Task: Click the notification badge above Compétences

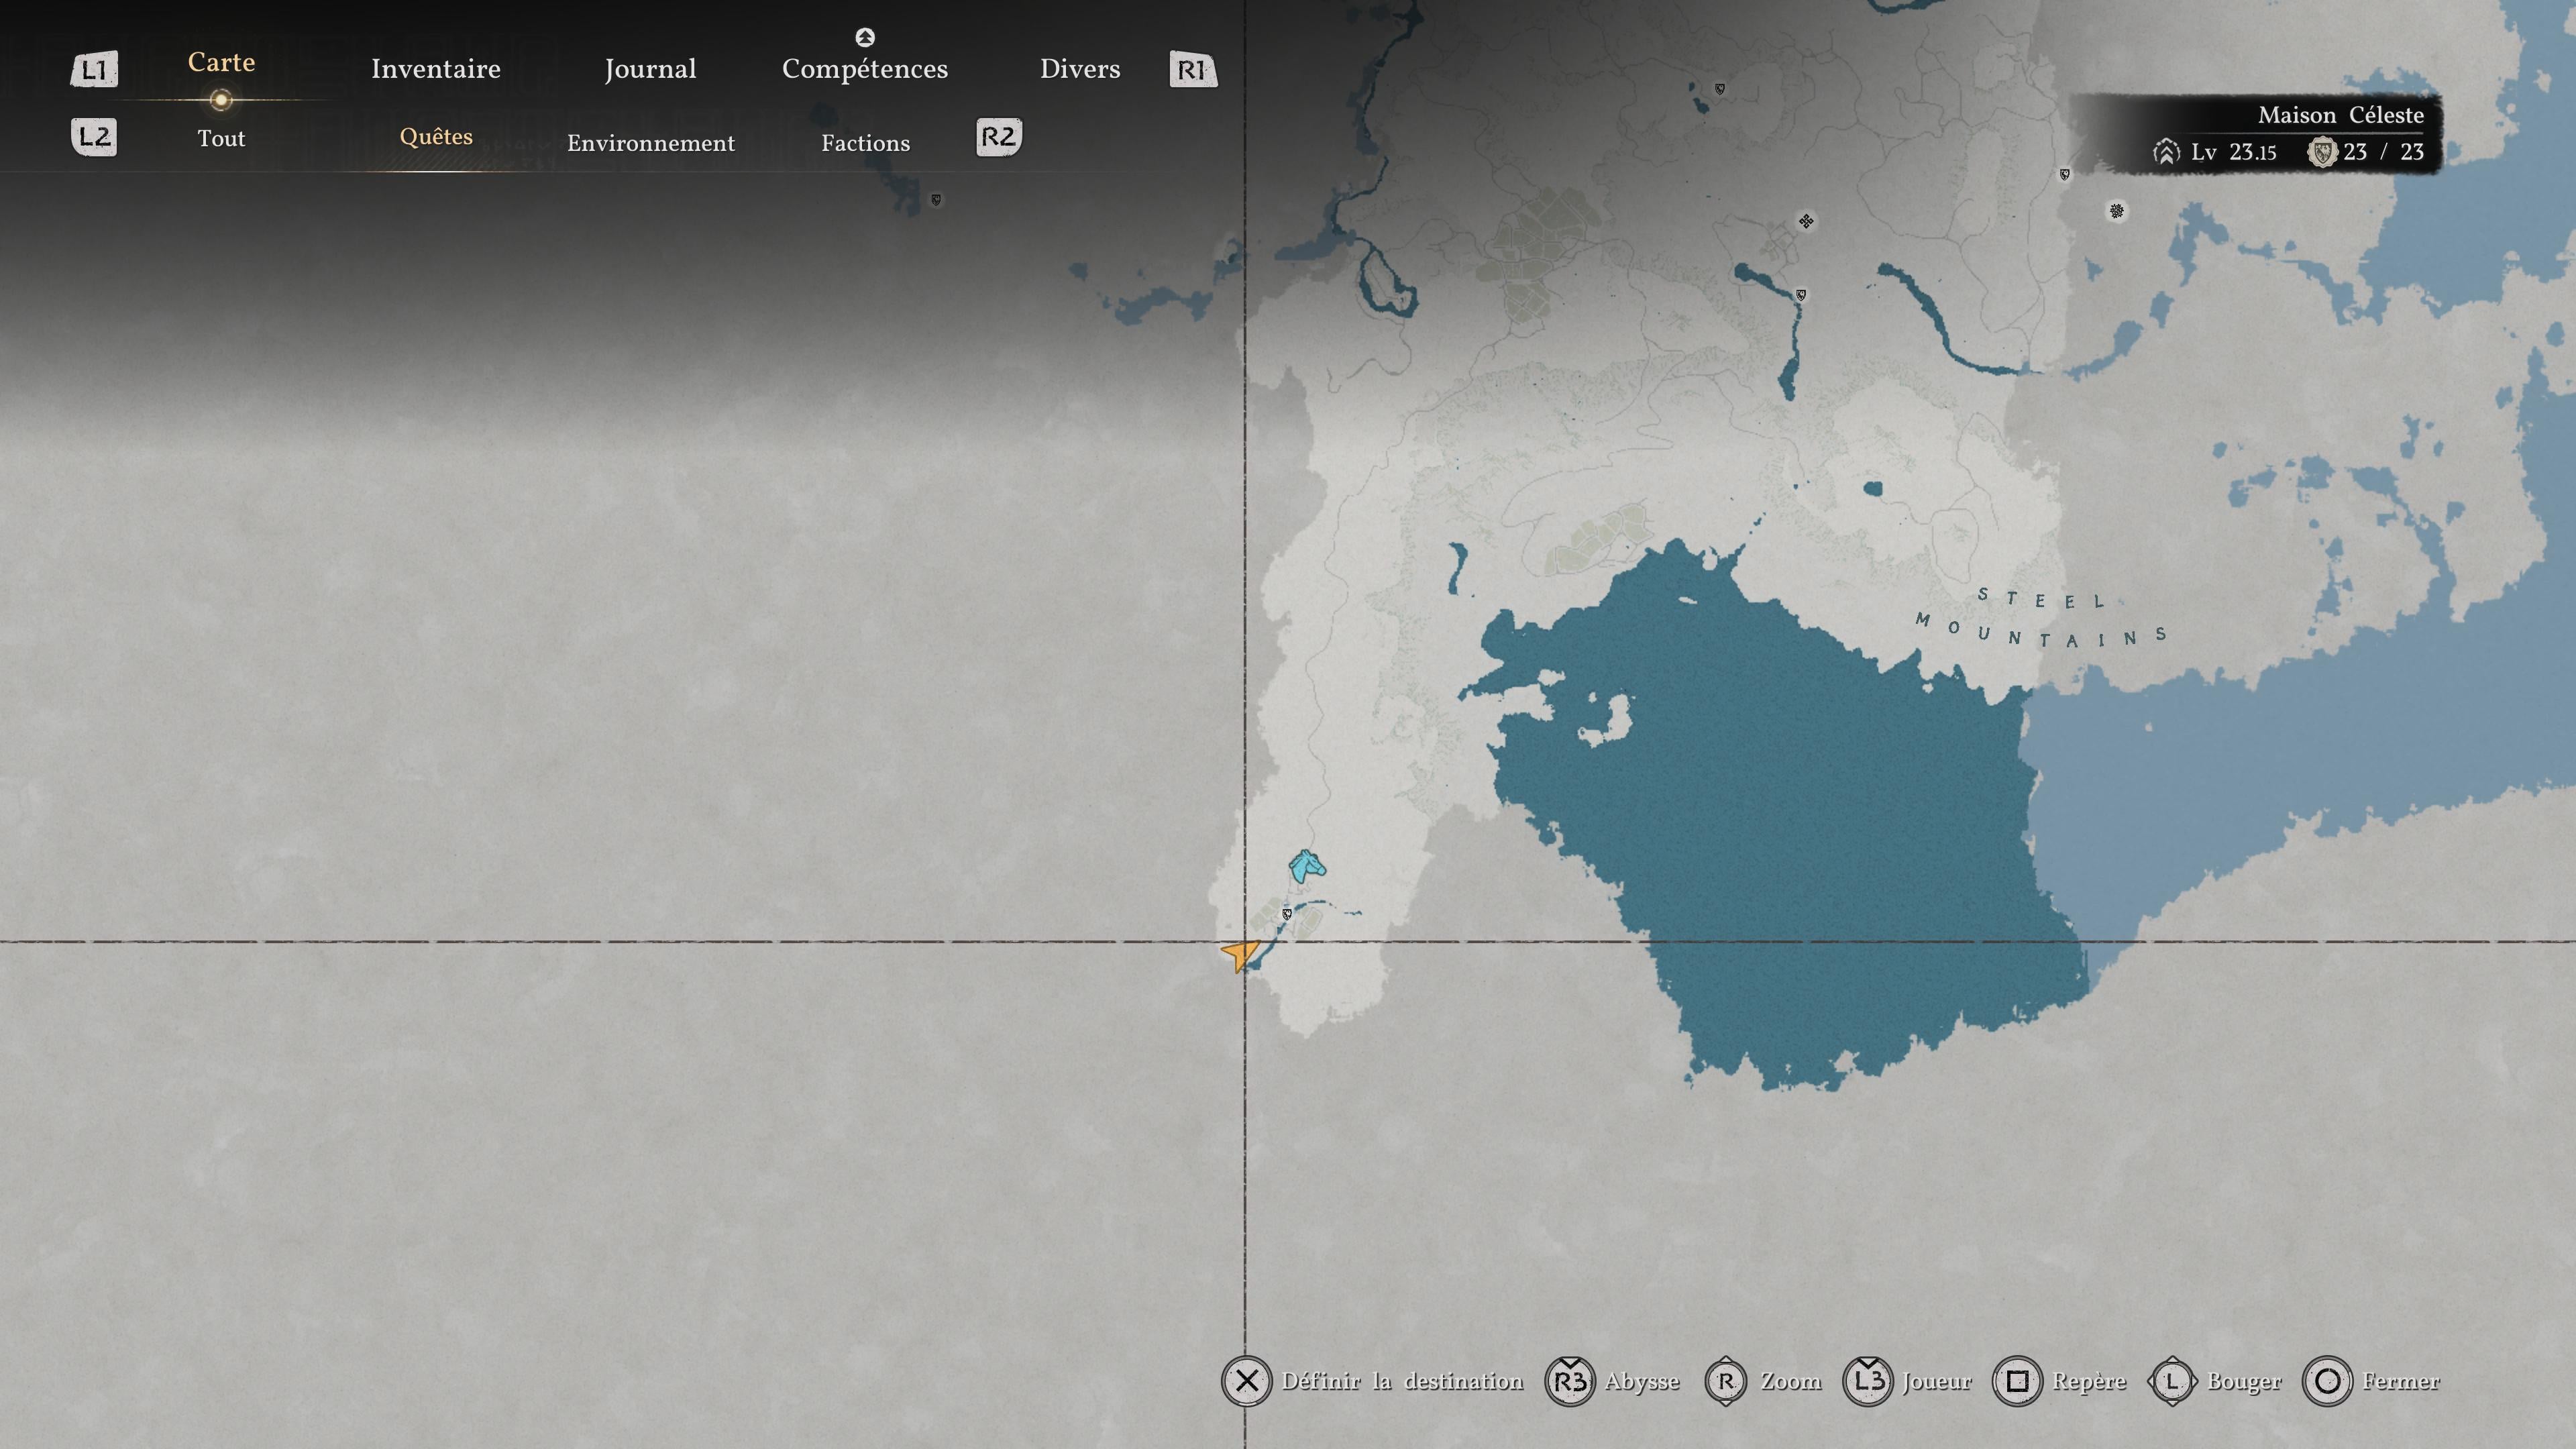Action: pos(865,37)
